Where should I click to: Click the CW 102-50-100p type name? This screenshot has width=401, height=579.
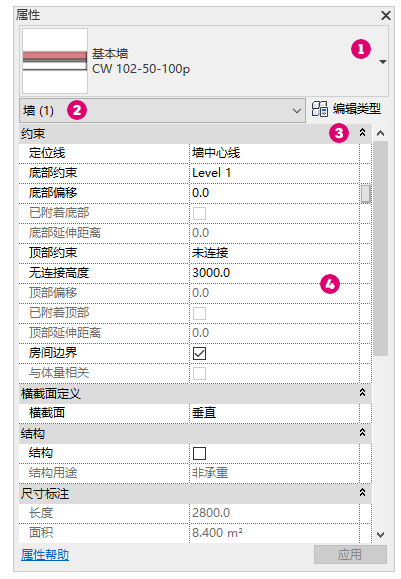coord(141,69)
